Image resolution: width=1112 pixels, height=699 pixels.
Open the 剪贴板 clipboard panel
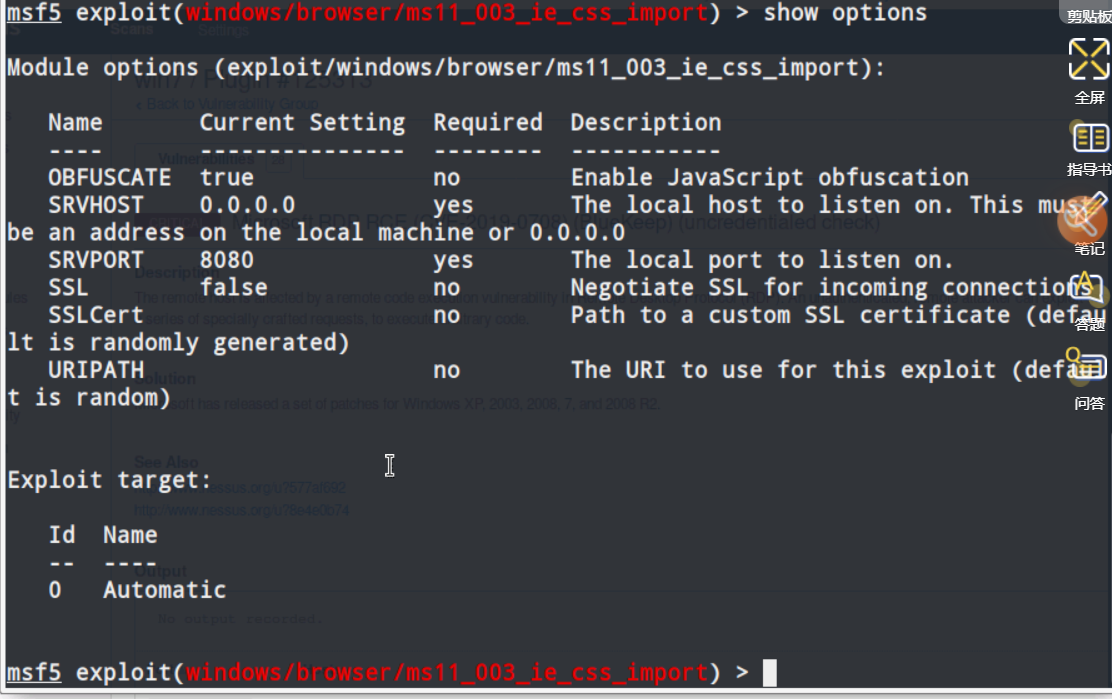(1089, 14)
